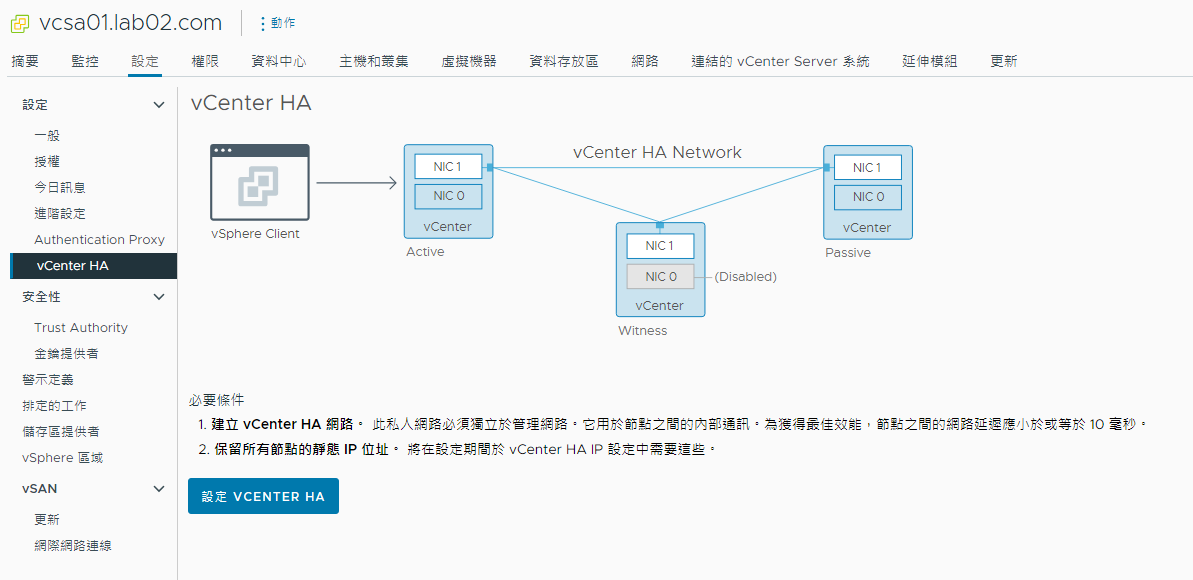Viewport: 1193px width, 580px height.
Task: Collapse the 設定 sidebar section chevron
Action: click(x=159, y=105)
